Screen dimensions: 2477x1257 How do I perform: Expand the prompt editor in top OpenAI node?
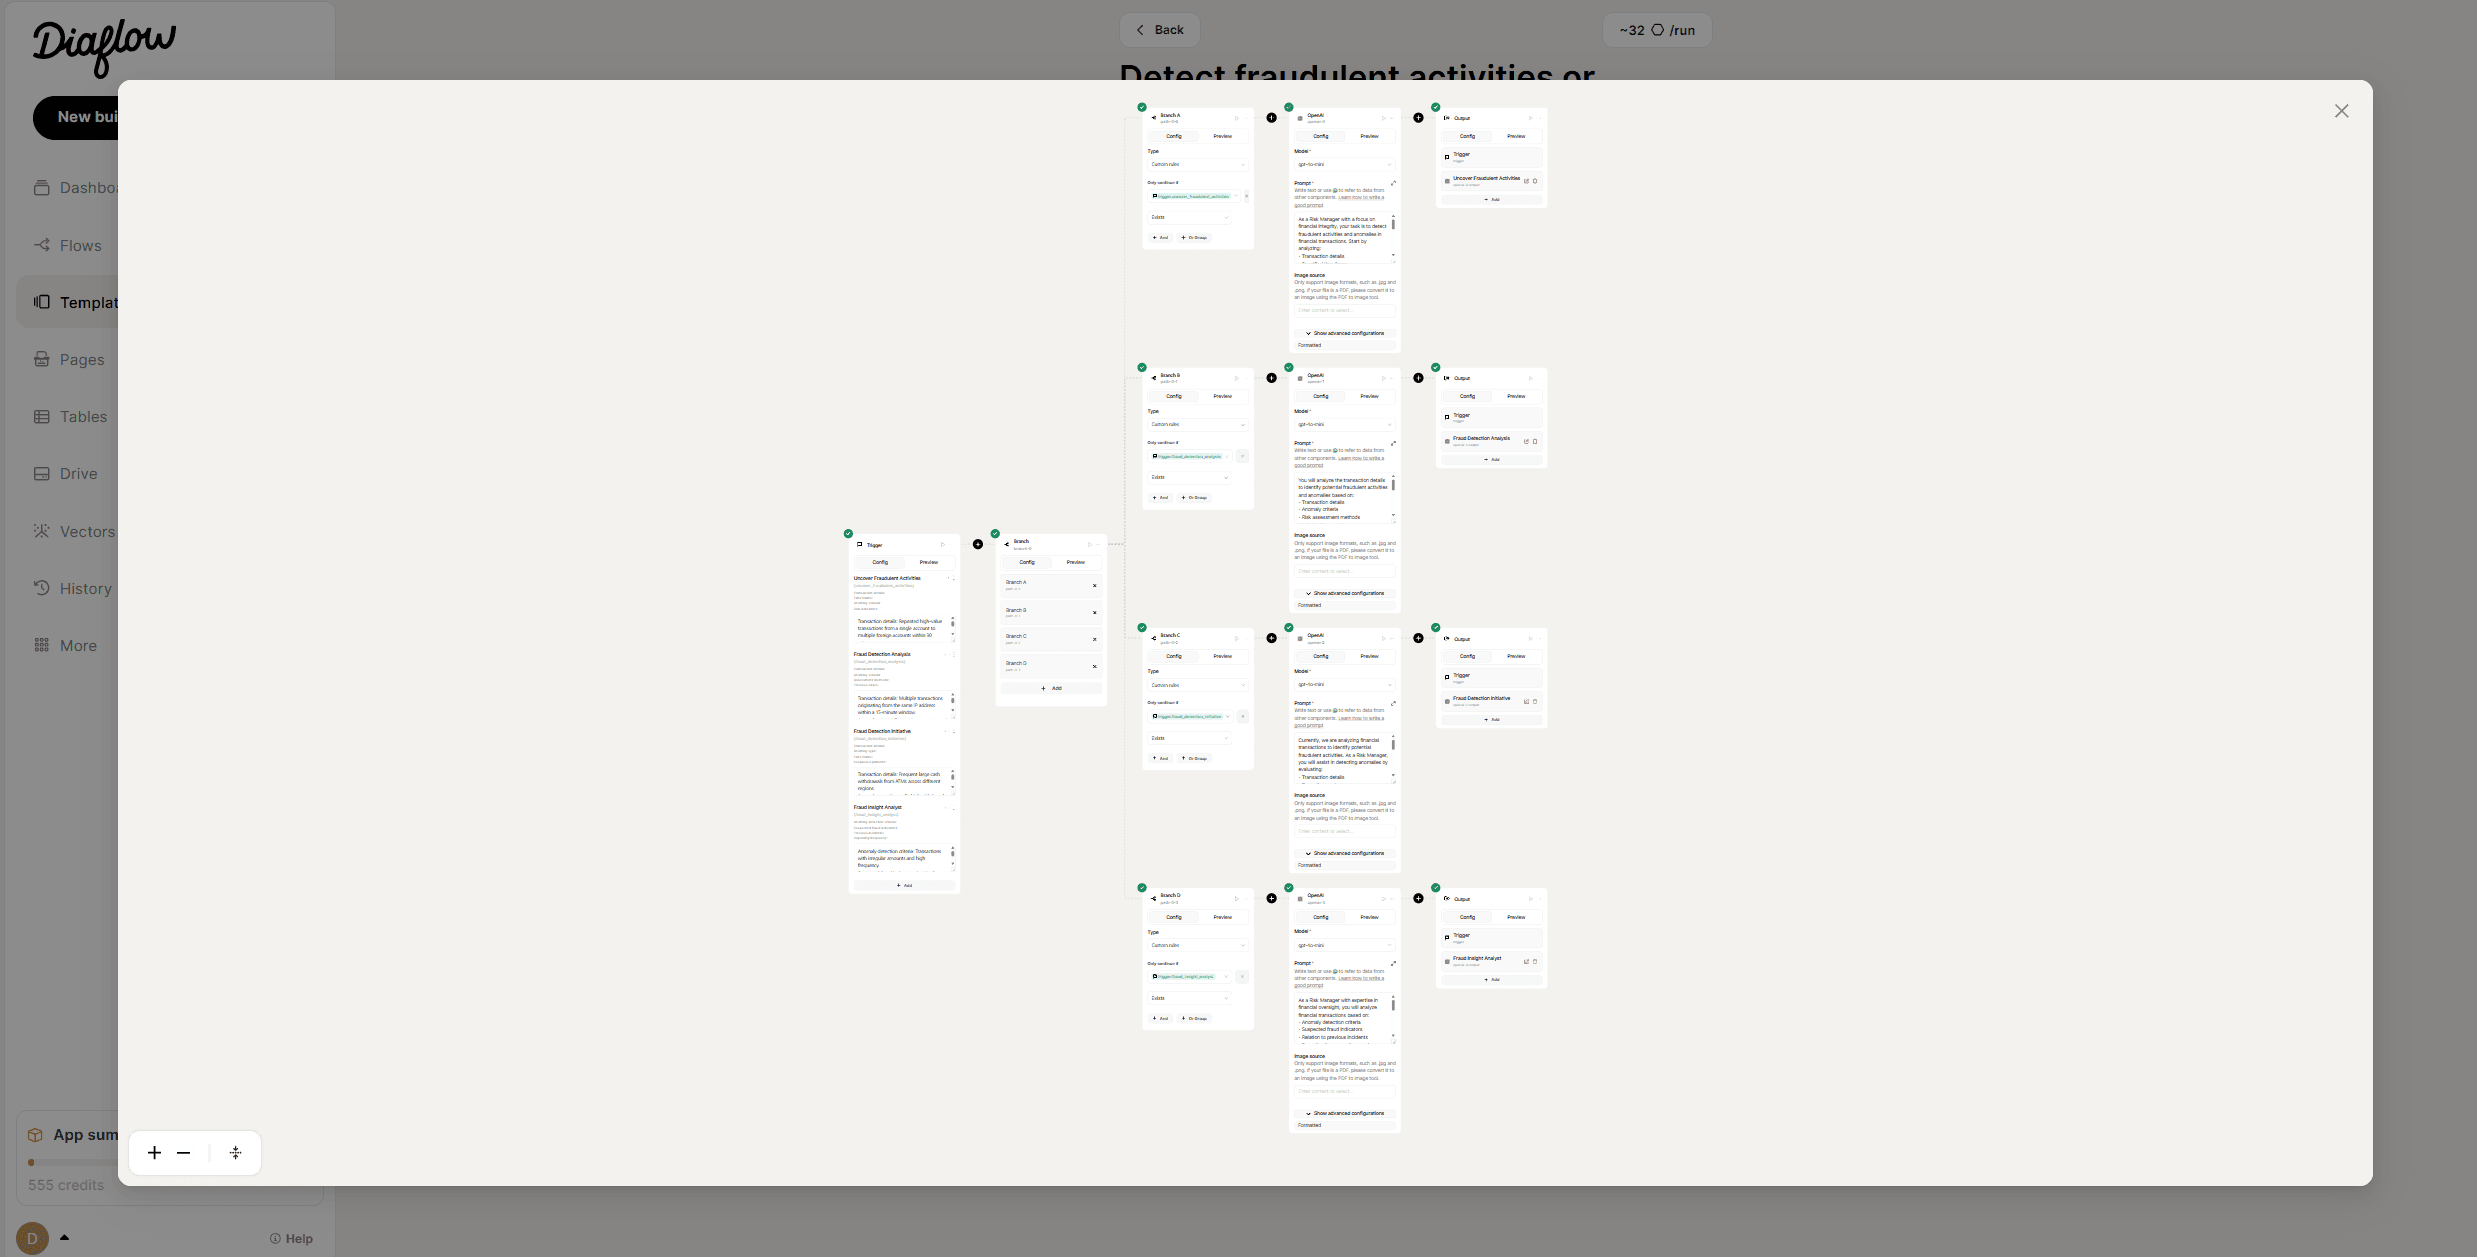[x=1393, y=183]
